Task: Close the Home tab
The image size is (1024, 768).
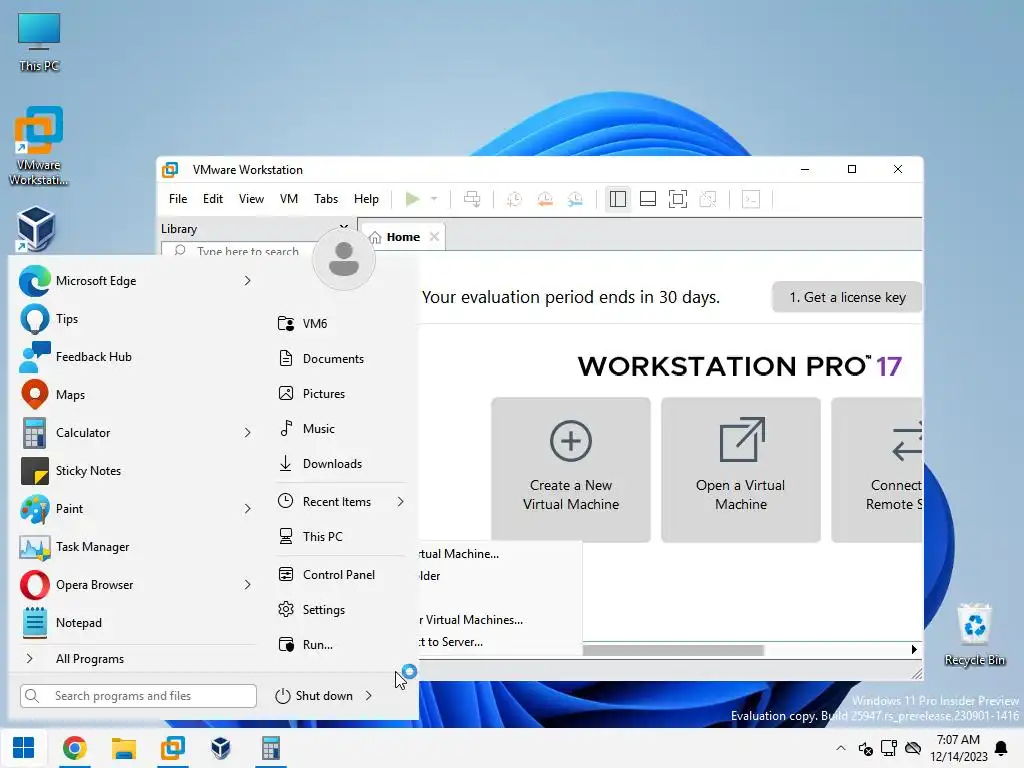Action: tap(434, 236)
